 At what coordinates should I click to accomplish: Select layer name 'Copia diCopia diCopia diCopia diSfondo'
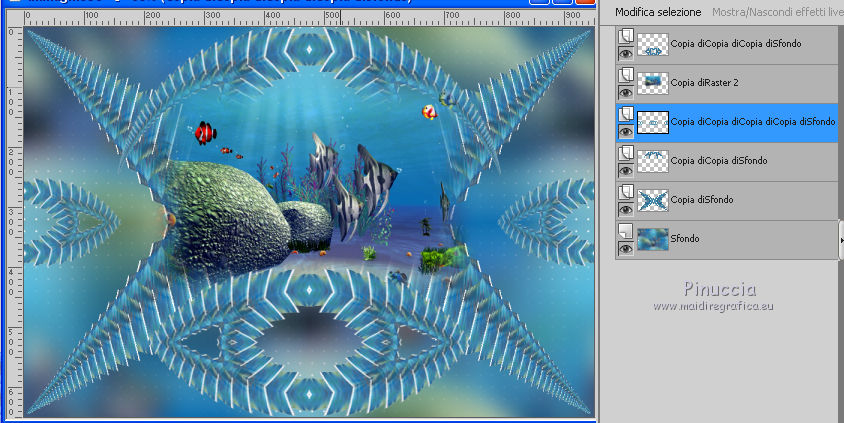tap(753, 122)
